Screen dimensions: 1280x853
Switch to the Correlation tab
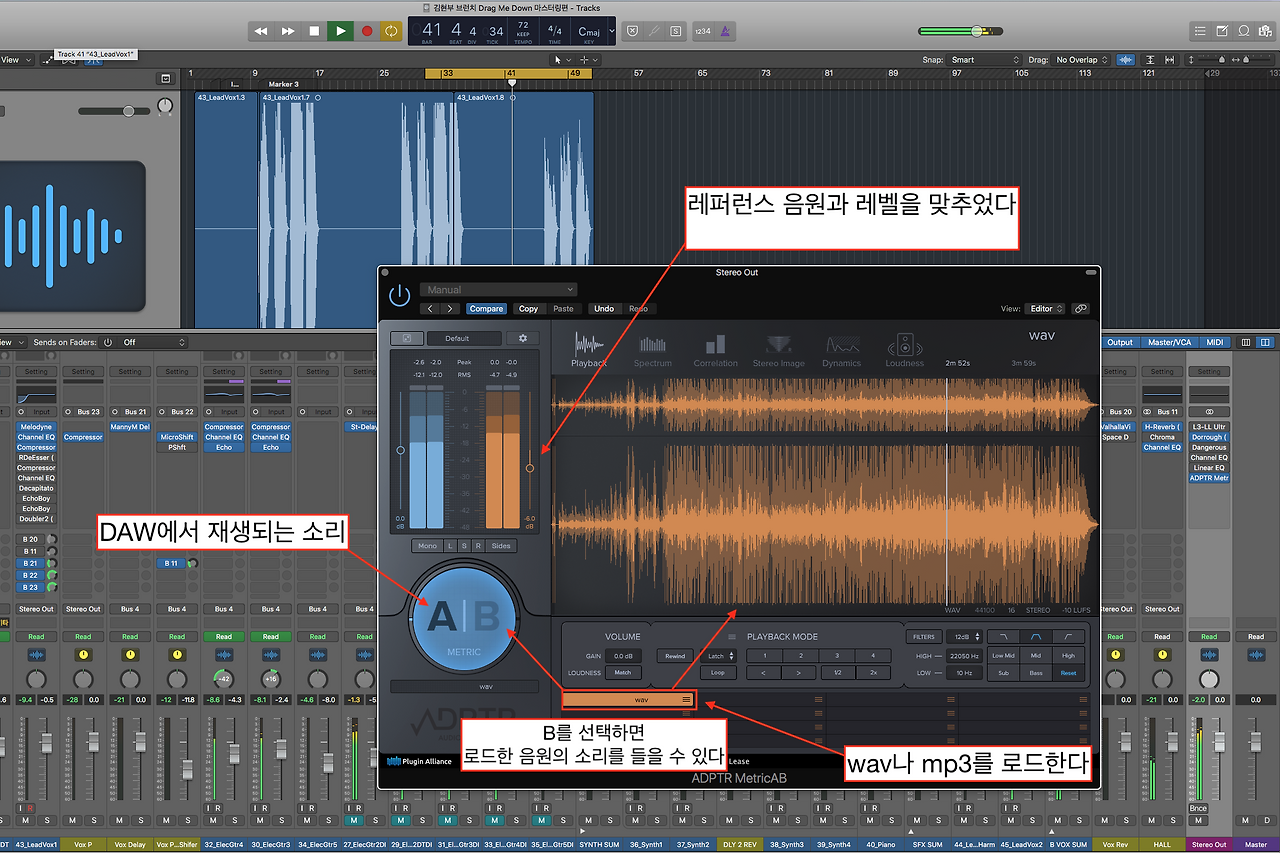click(x=716, y=350)
